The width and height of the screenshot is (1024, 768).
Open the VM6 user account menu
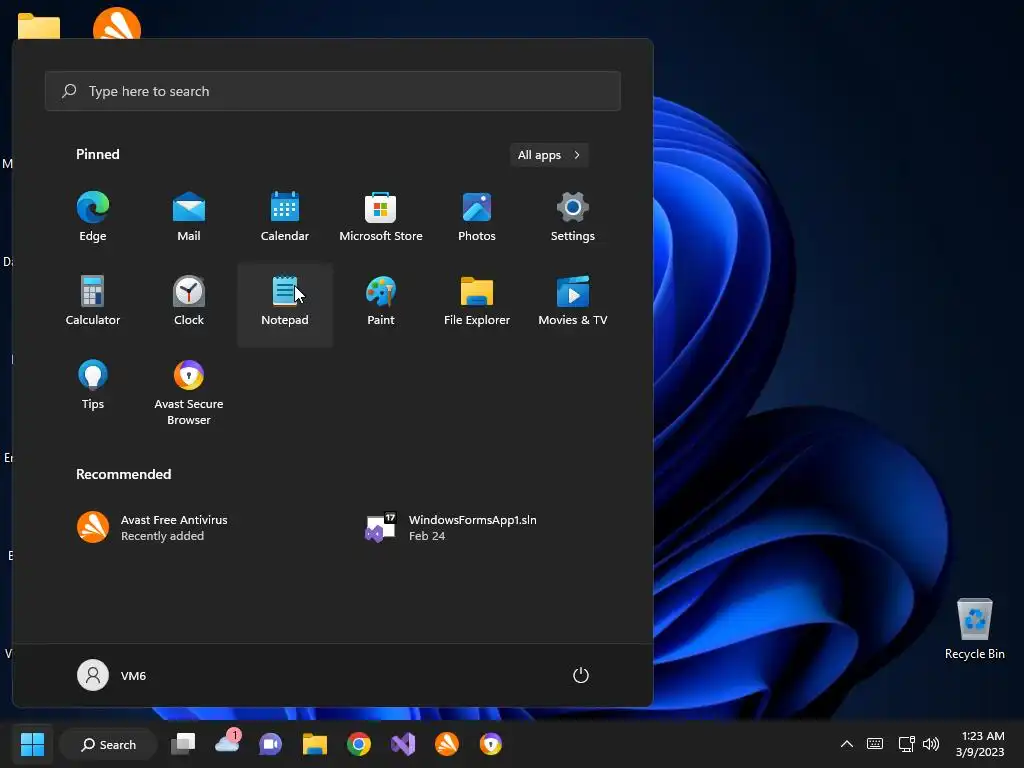click(x=112, y=675)
